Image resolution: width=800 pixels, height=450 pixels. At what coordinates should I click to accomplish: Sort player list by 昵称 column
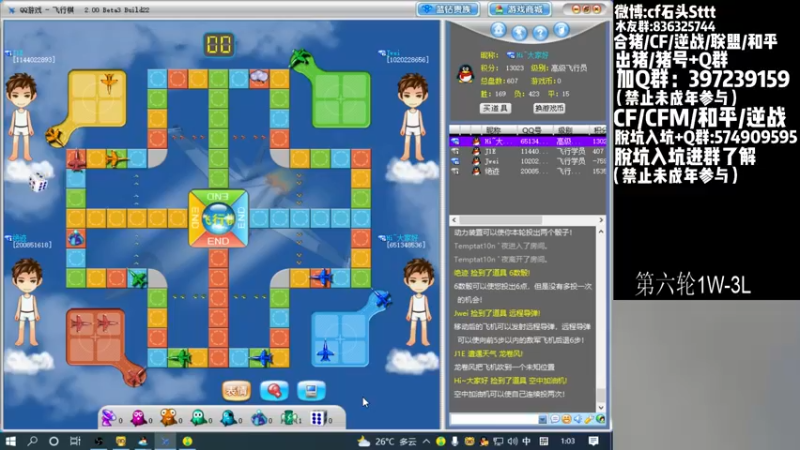(x=493, y=130)
